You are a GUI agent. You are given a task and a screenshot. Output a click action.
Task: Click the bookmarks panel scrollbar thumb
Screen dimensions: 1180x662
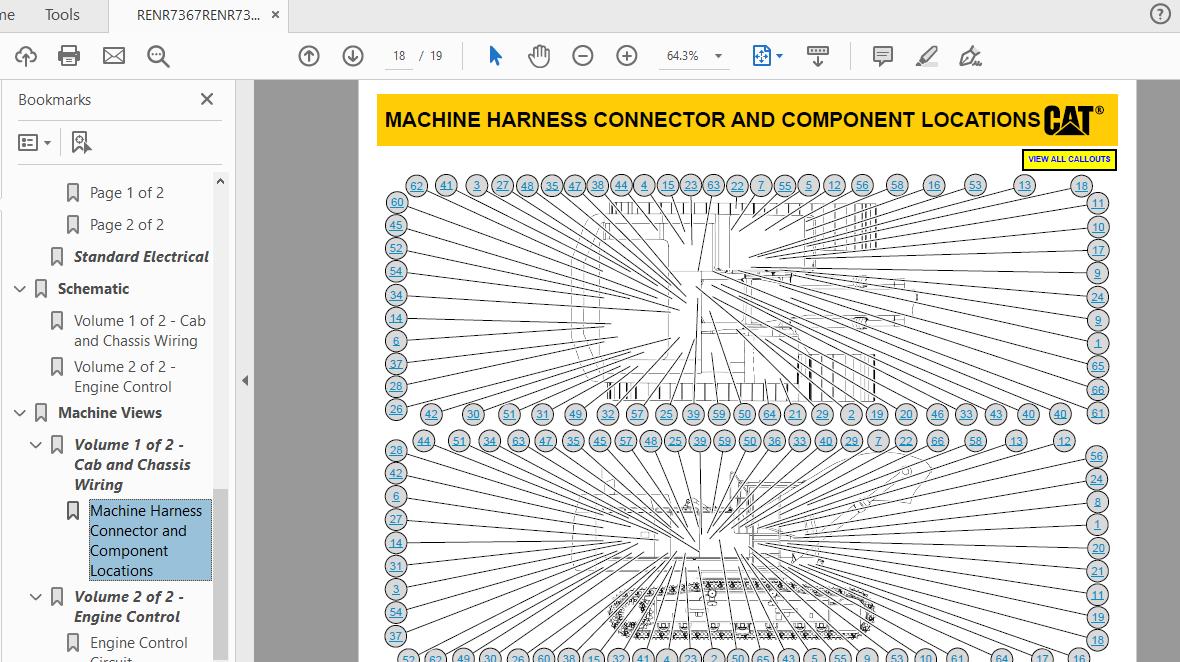220,575
